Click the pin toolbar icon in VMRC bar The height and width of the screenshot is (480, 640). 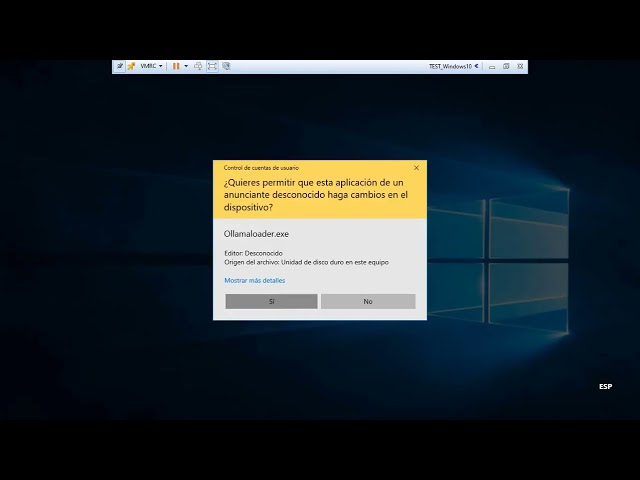[120, 66]
